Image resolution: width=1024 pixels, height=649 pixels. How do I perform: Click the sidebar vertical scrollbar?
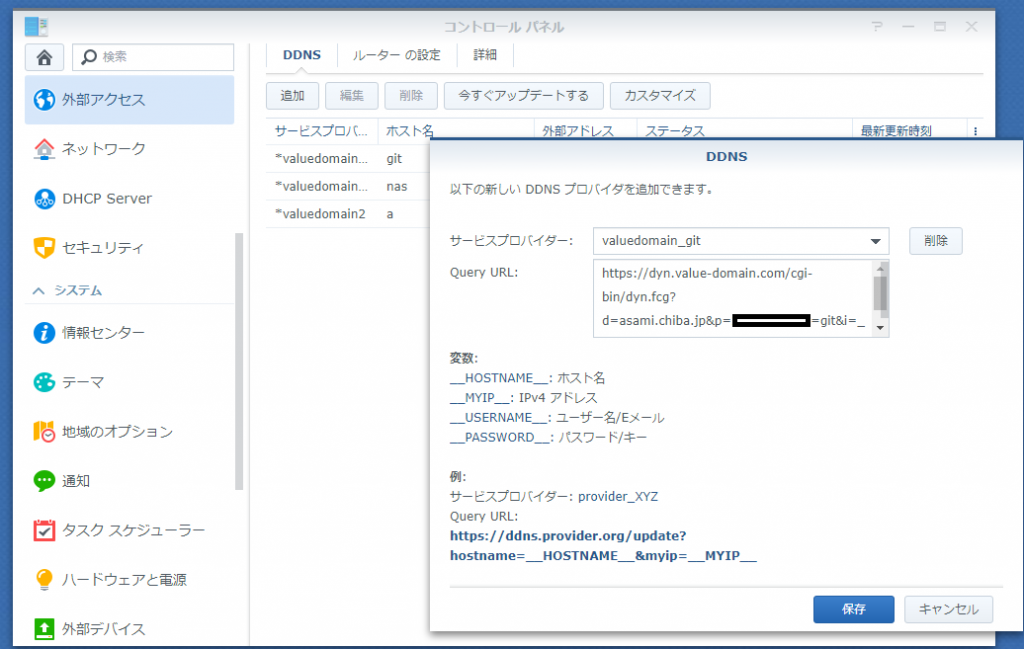[x=239, y=361]
